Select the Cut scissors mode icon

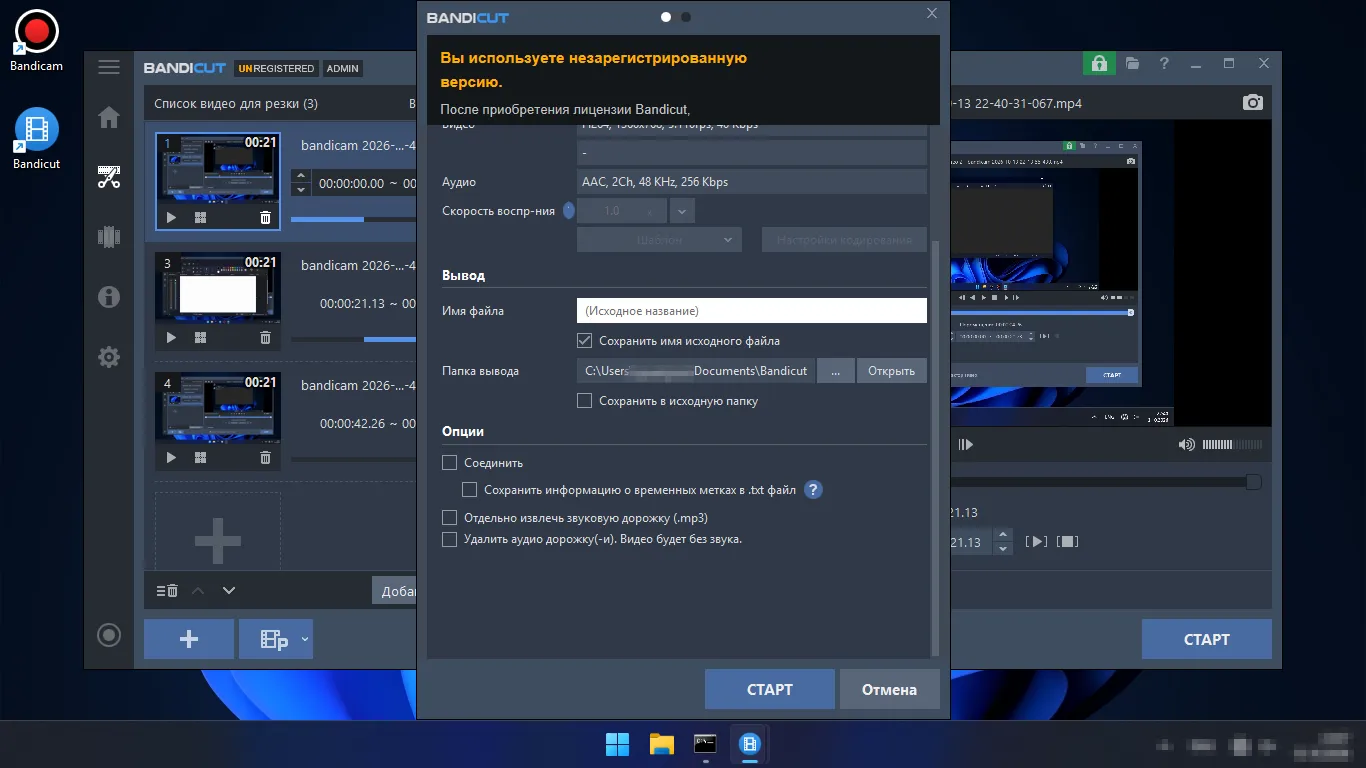pyautogui.click(x=109, y=178)
